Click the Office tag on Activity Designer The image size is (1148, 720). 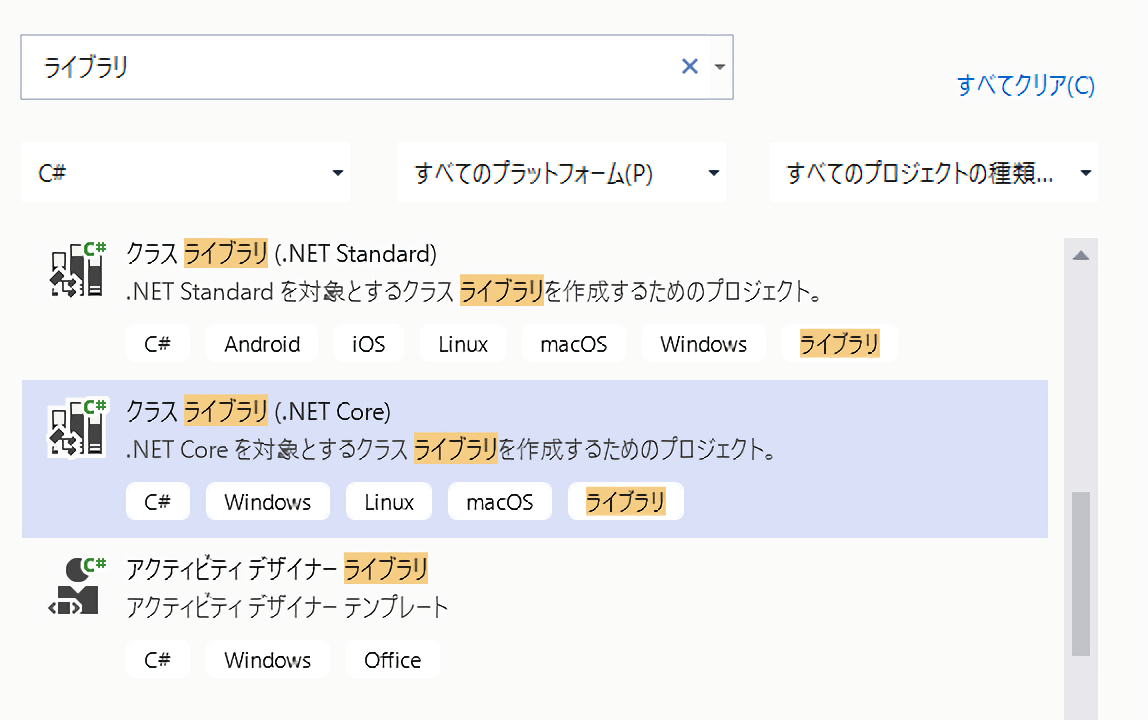[393, 660]
